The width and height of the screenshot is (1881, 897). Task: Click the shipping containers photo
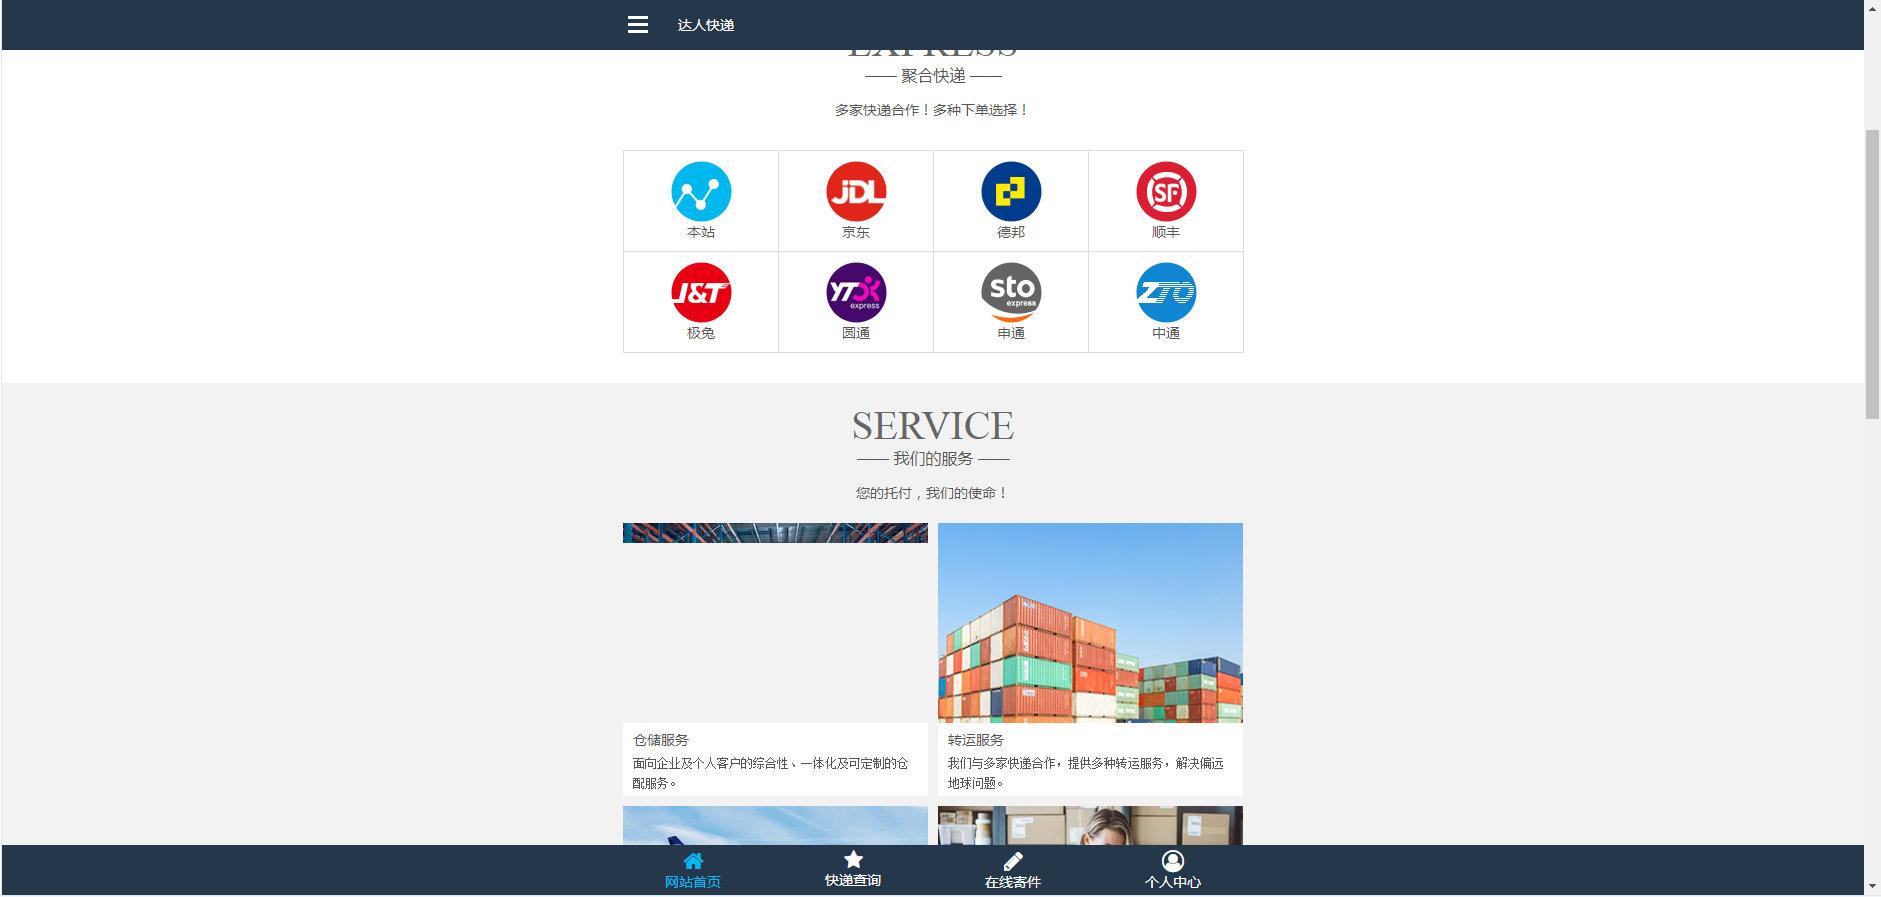tap(1090, 622)
